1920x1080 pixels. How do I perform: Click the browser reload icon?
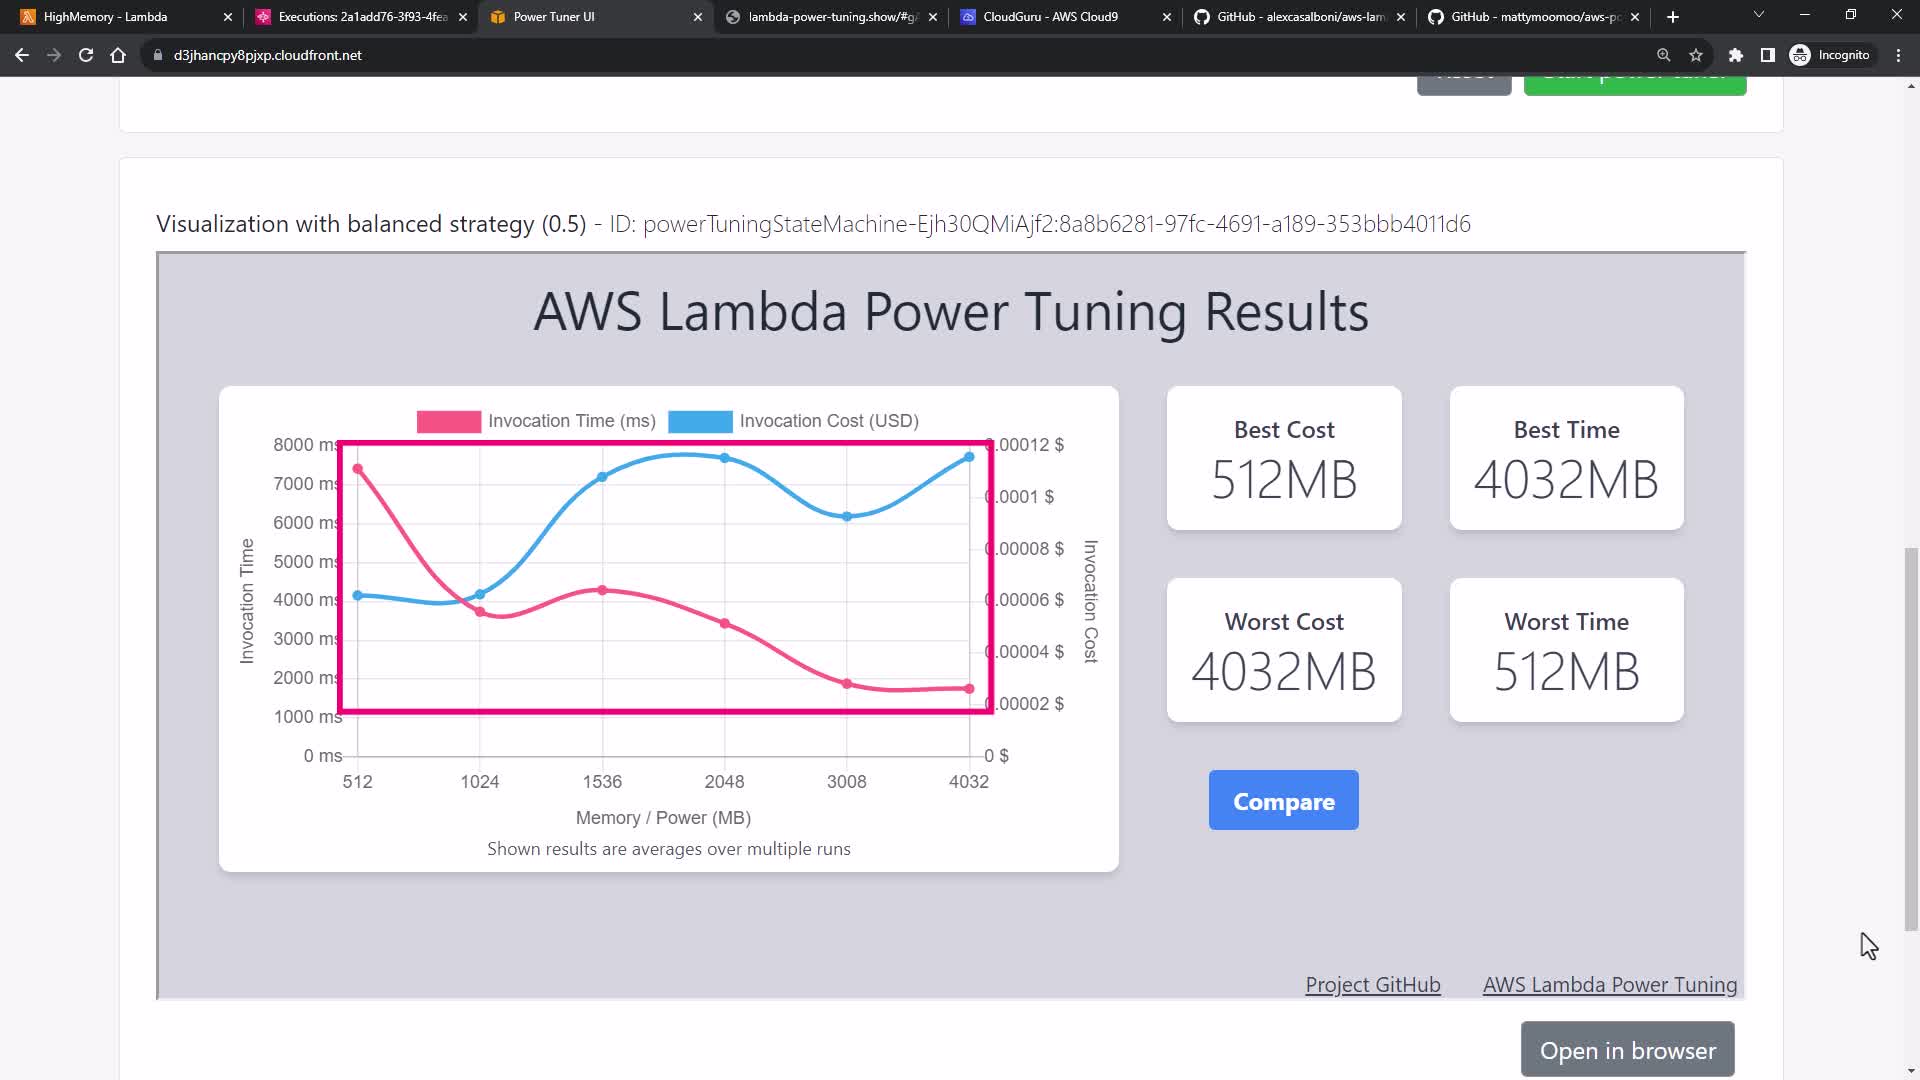point(86,55)
